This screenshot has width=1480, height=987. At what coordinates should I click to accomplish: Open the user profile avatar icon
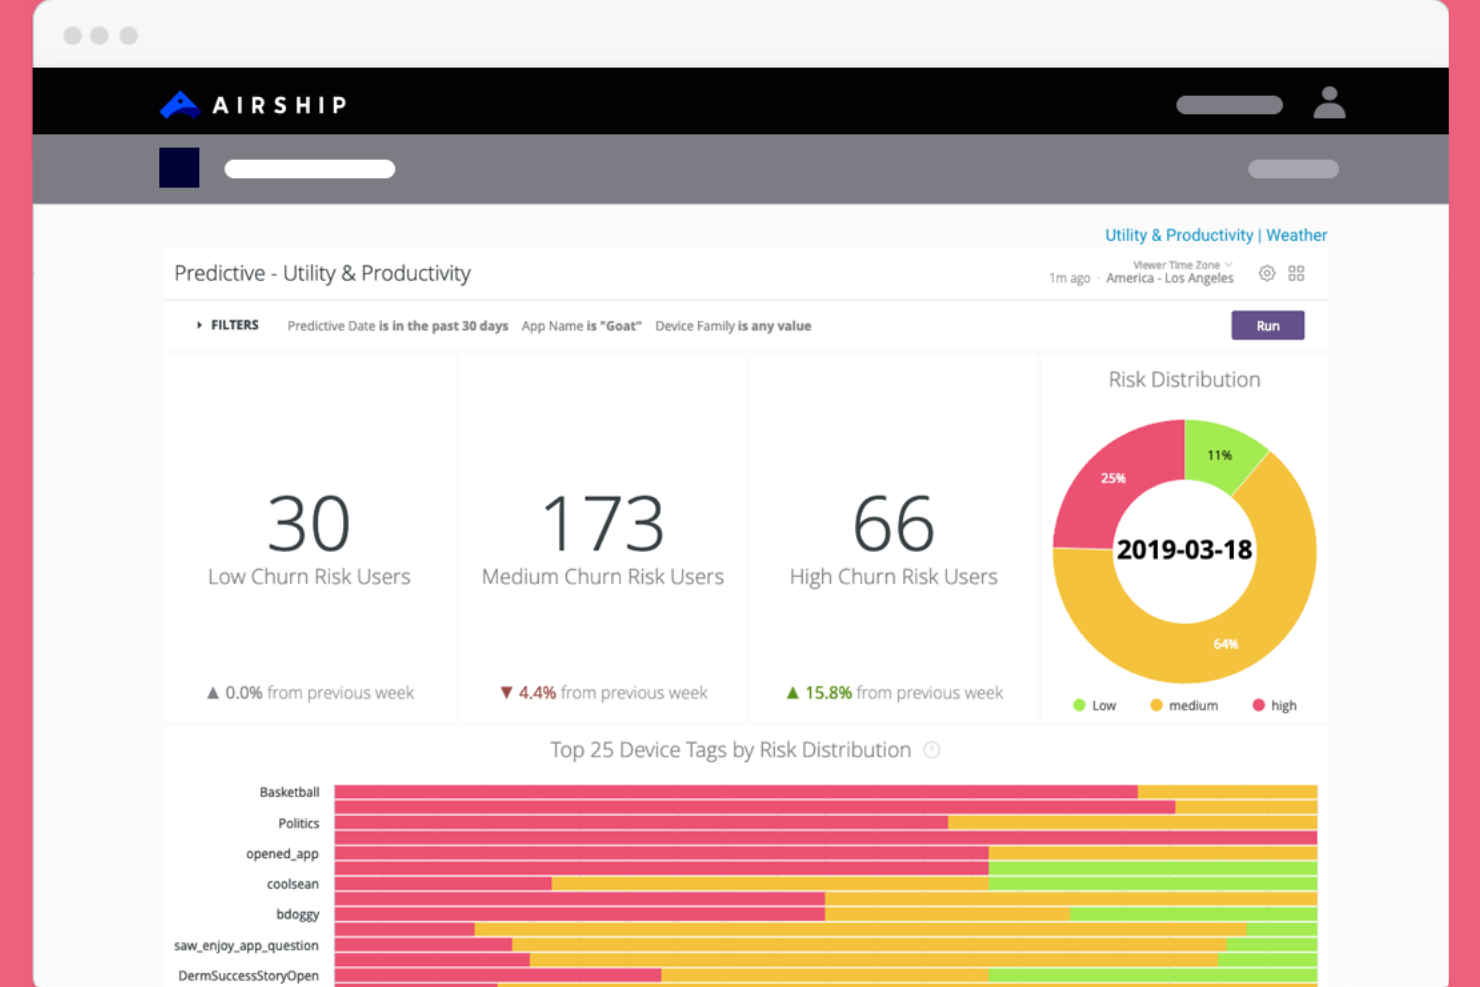pos(1329,103)
